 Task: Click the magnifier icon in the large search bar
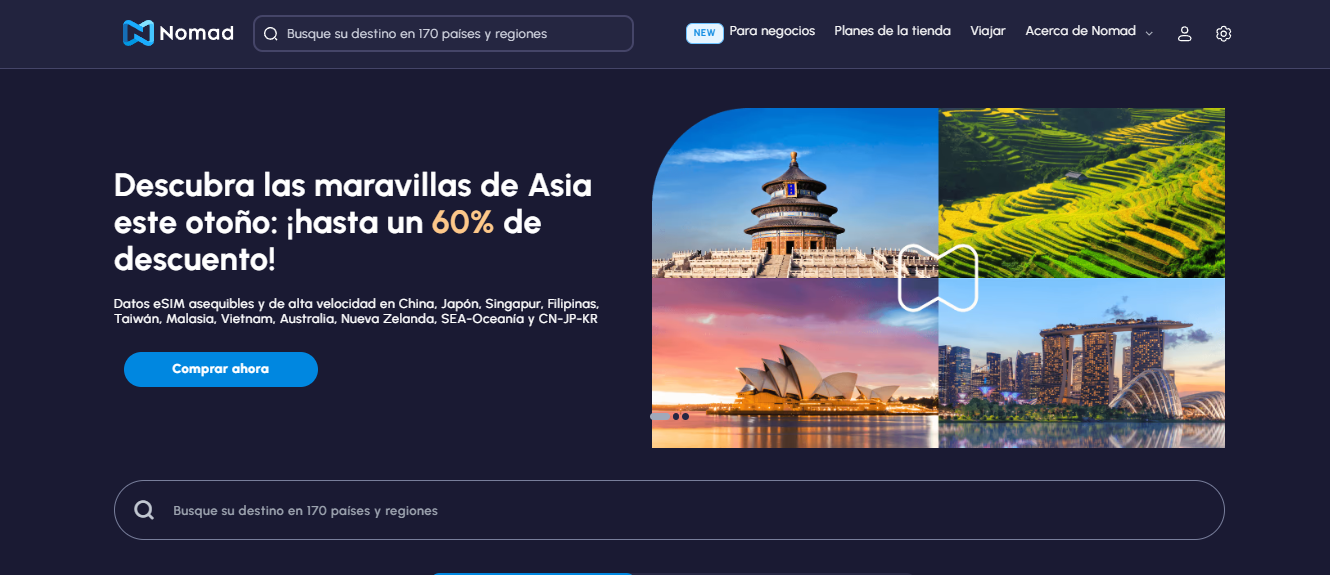[144, 510]
